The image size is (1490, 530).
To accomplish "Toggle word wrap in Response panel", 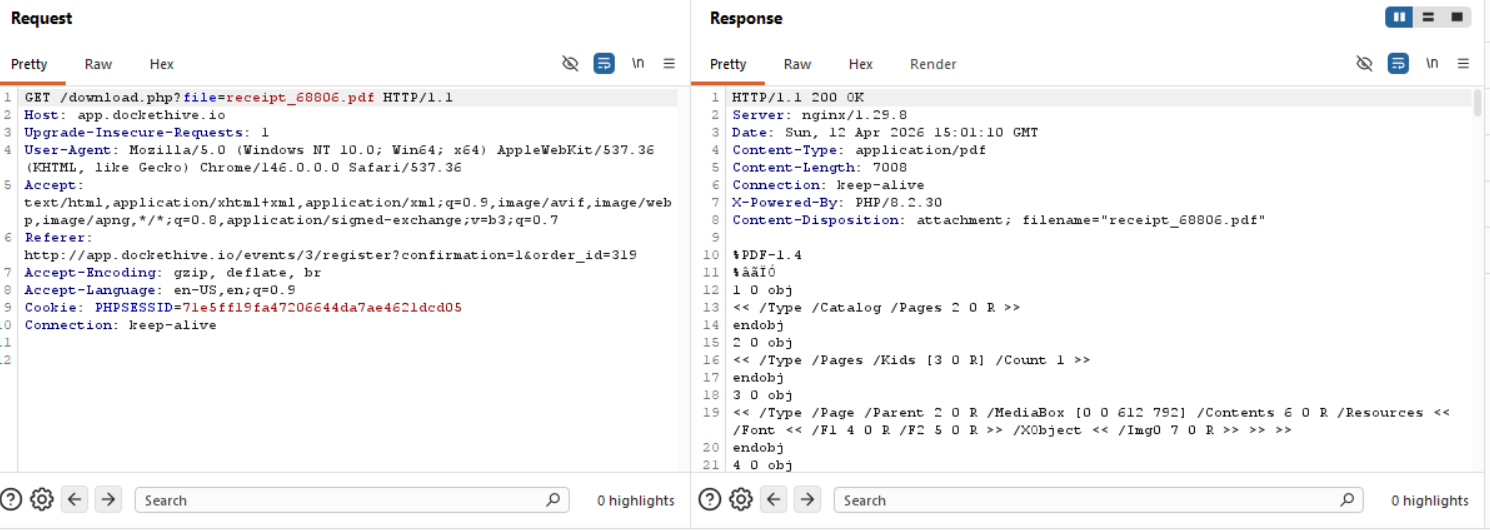I will coord(1398,64).
